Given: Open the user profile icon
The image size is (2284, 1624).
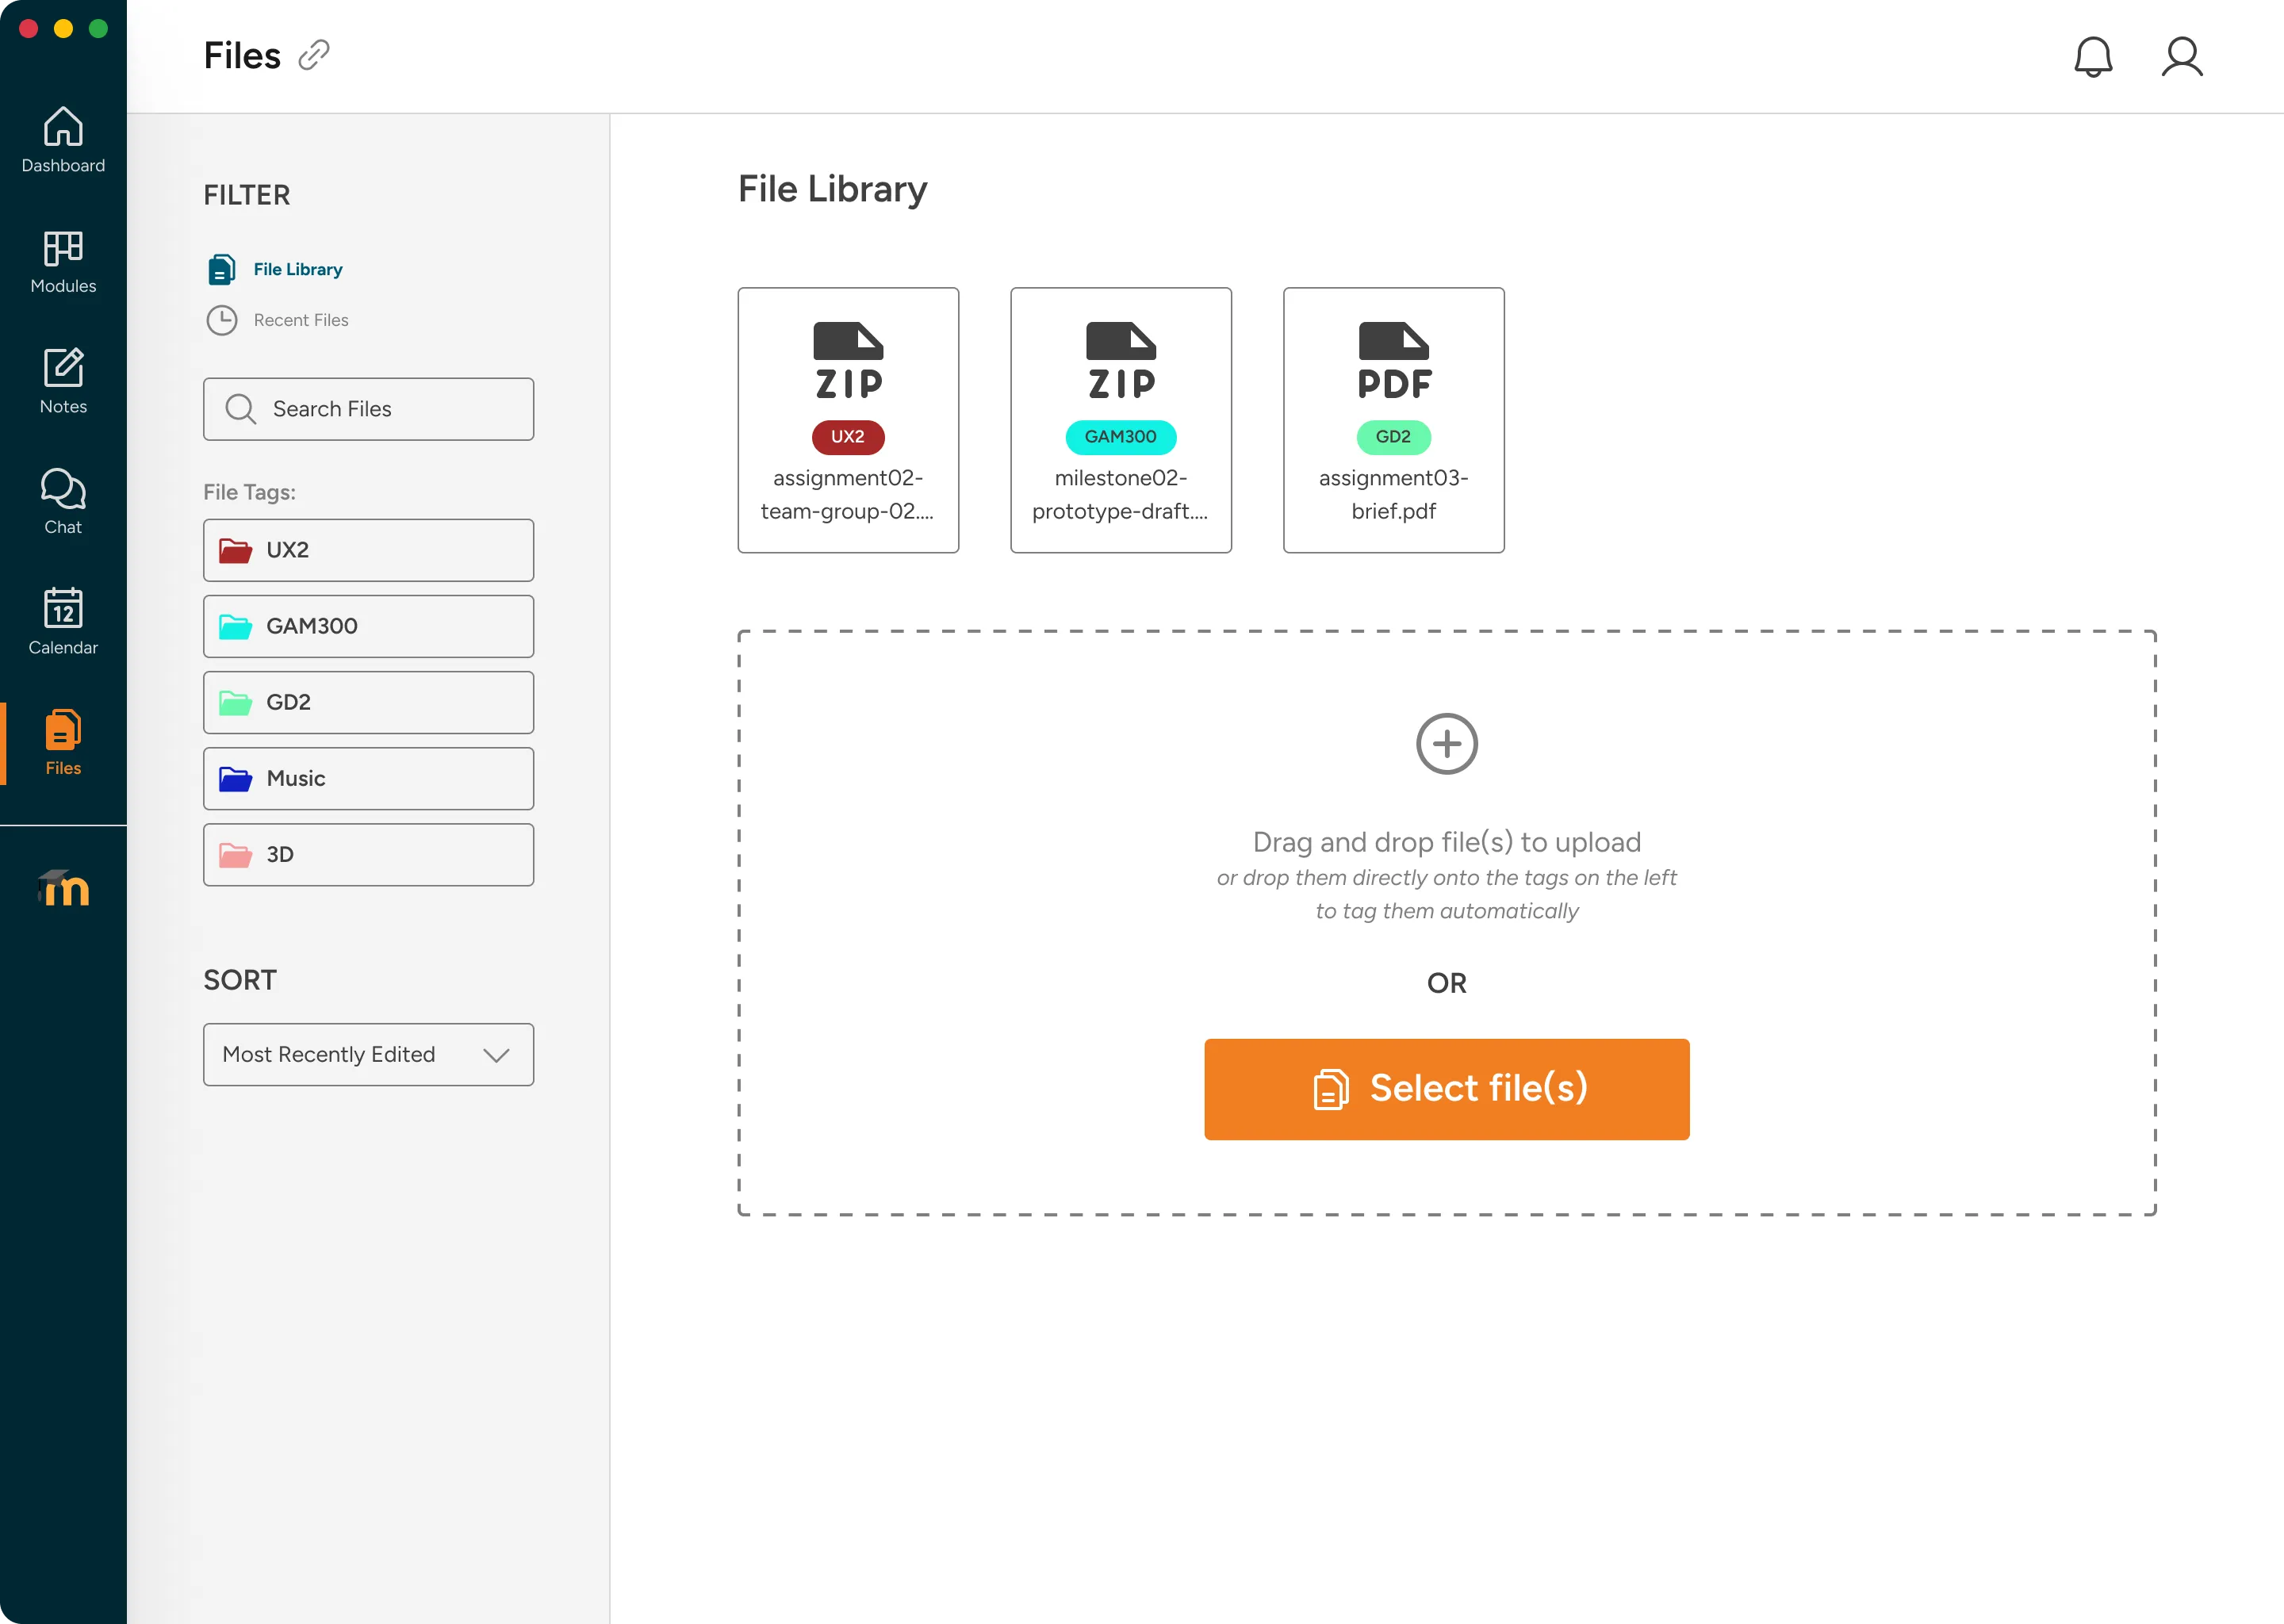Looking at the screenshot, I should click(x=2182, y=57).
